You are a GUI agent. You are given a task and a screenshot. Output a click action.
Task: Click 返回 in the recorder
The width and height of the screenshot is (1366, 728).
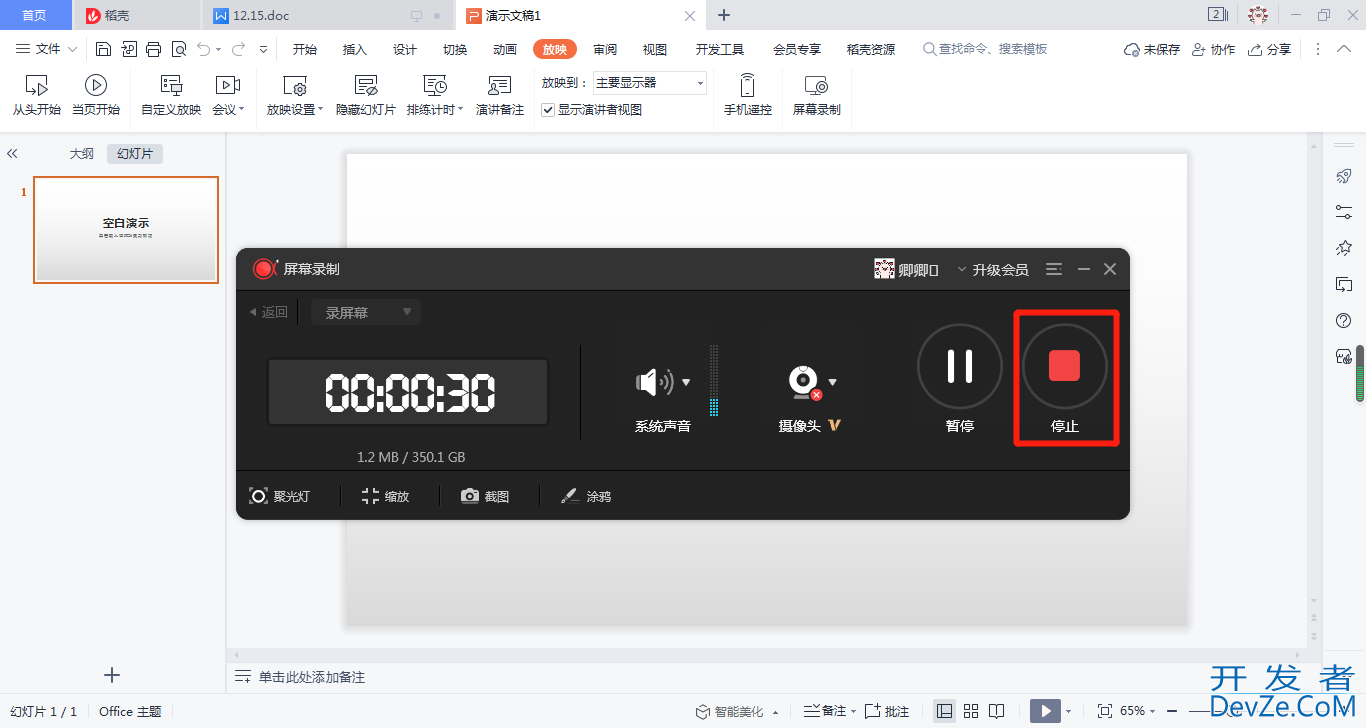[x=268, y=312]
